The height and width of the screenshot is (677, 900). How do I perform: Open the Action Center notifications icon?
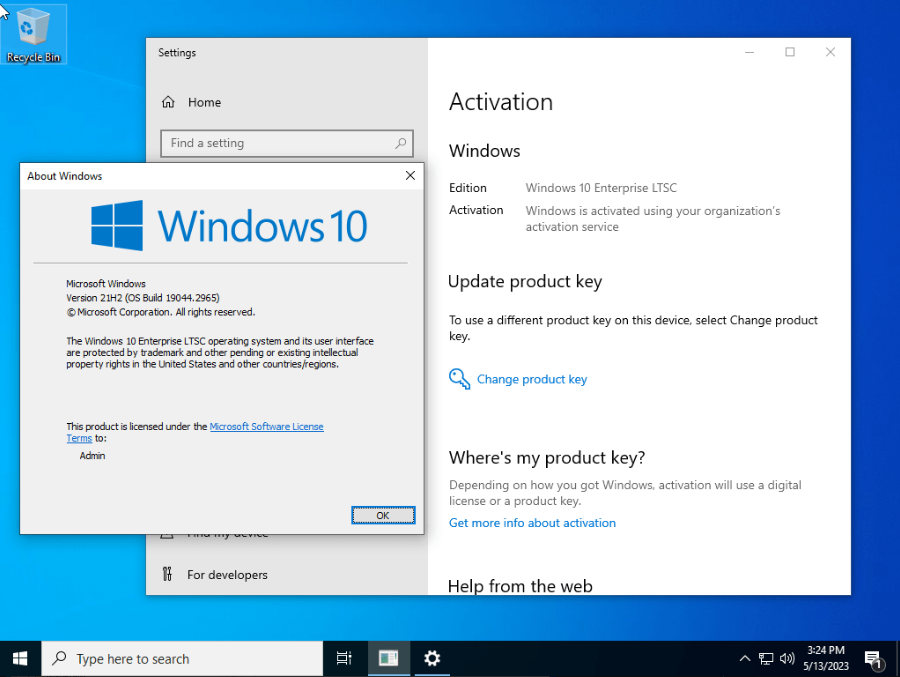[x=874, y=660]
